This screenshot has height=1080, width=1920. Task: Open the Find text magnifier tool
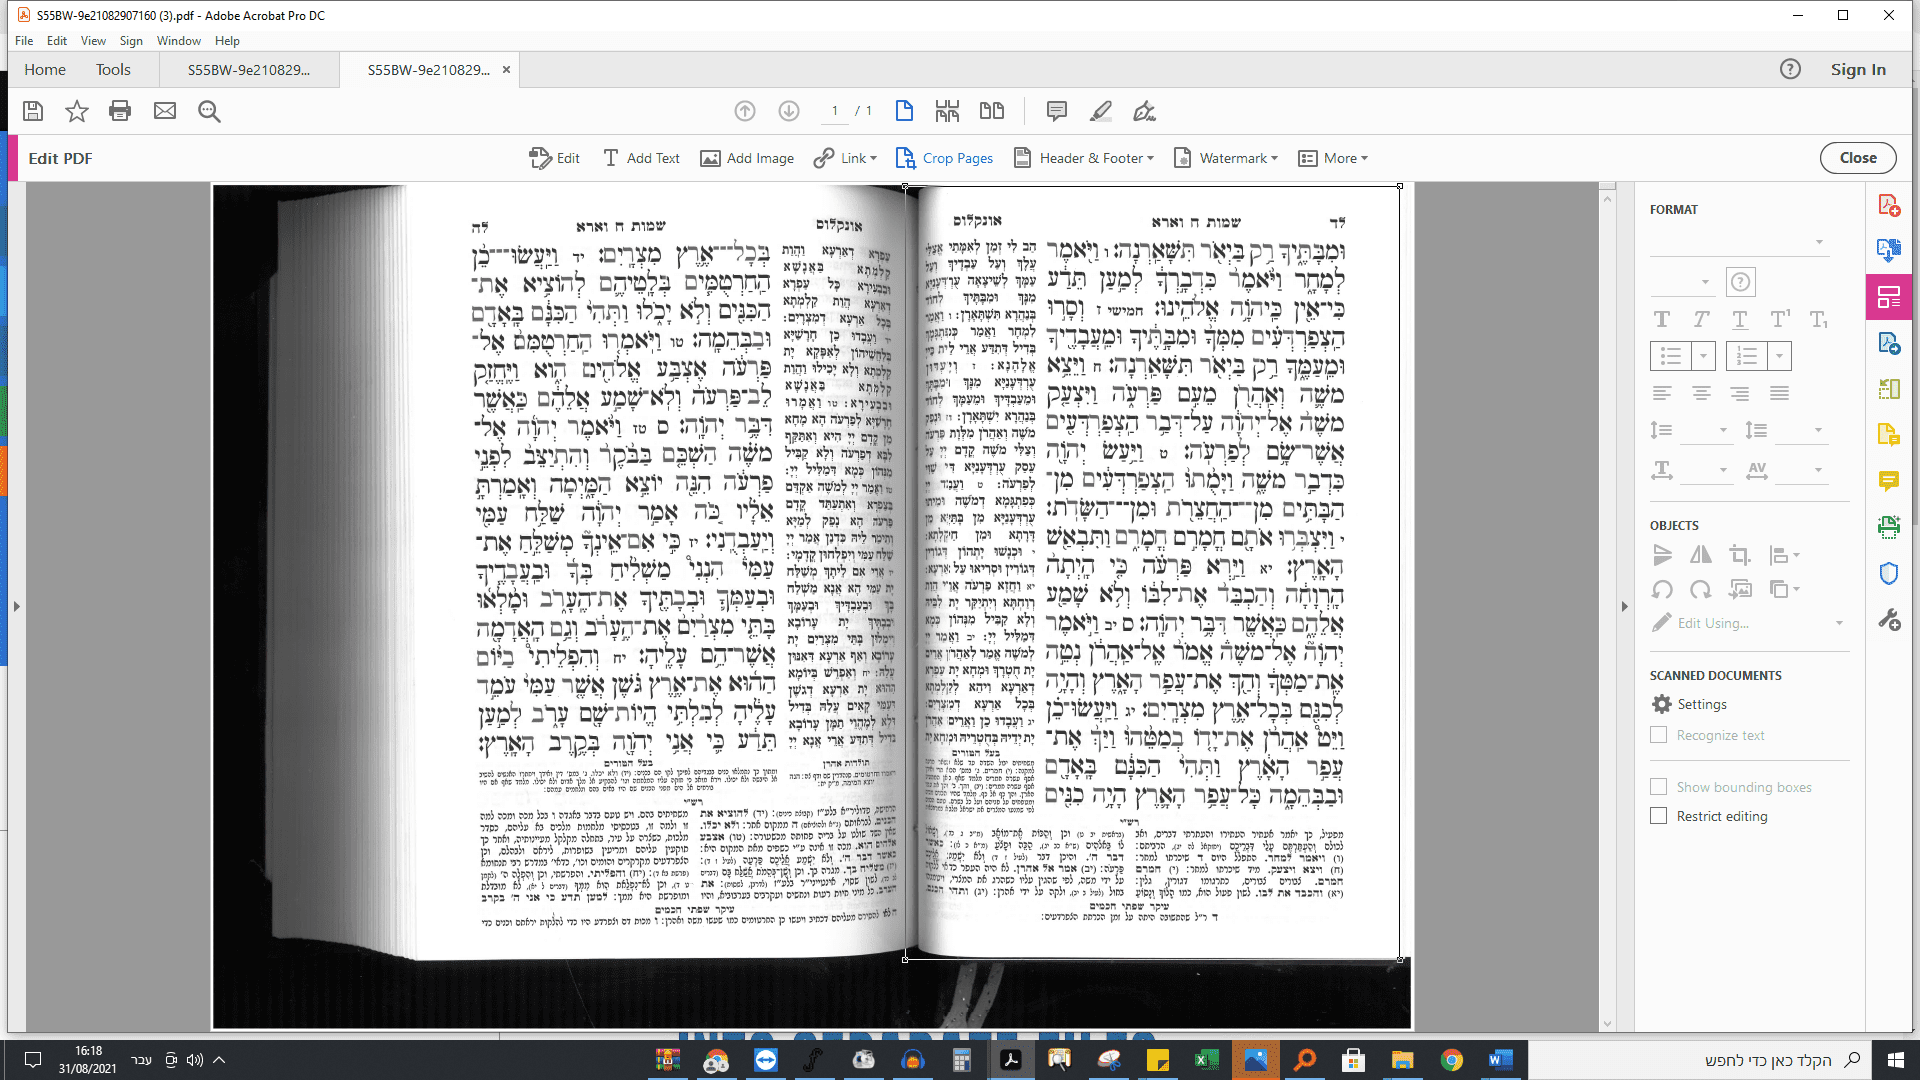[209, 111]
